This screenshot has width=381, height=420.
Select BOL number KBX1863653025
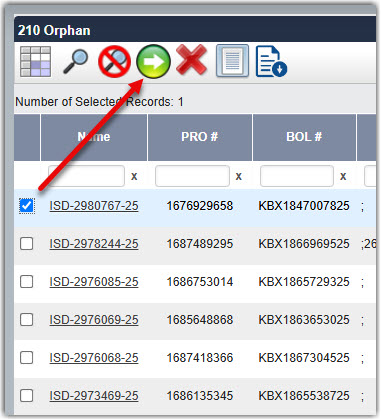click(304, 320)
